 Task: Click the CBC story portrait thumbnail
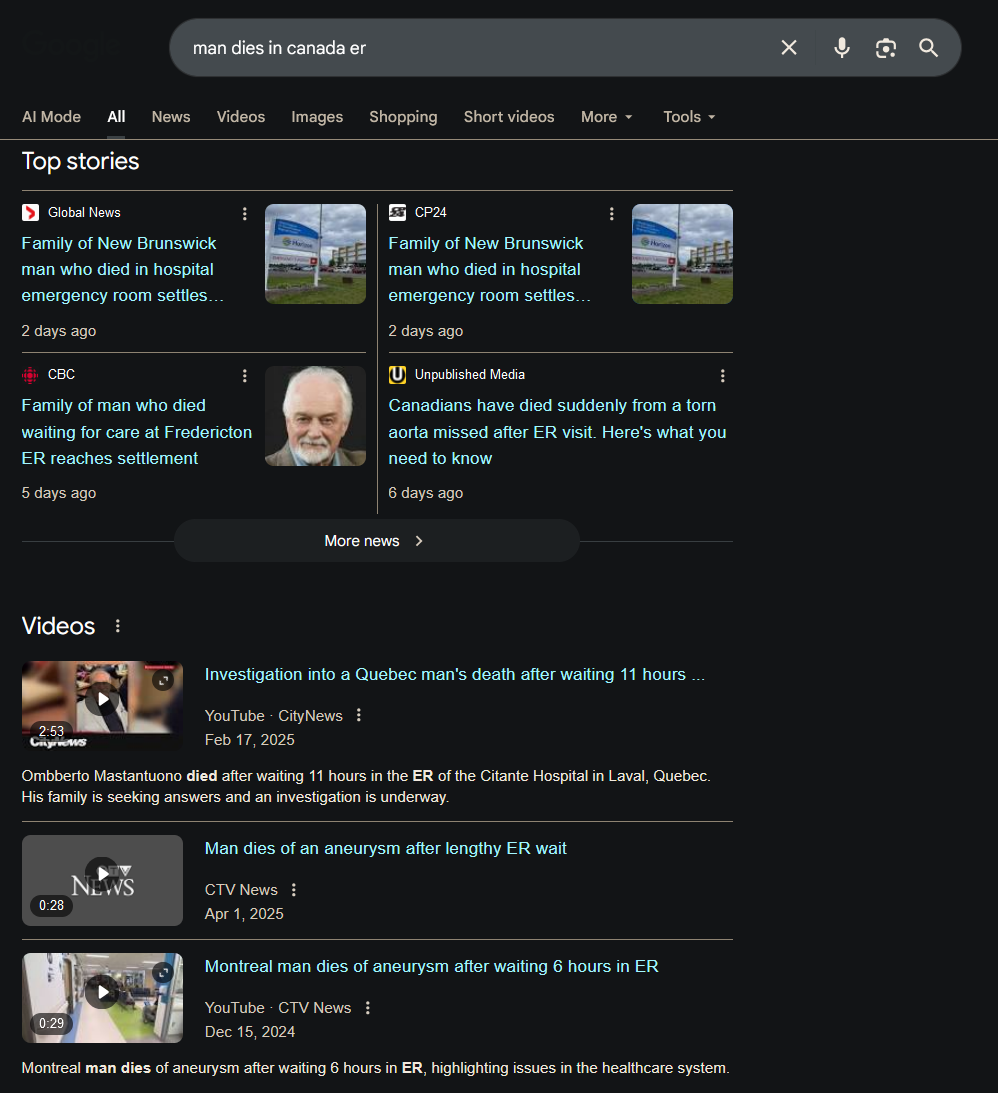(x=315, y=416)
